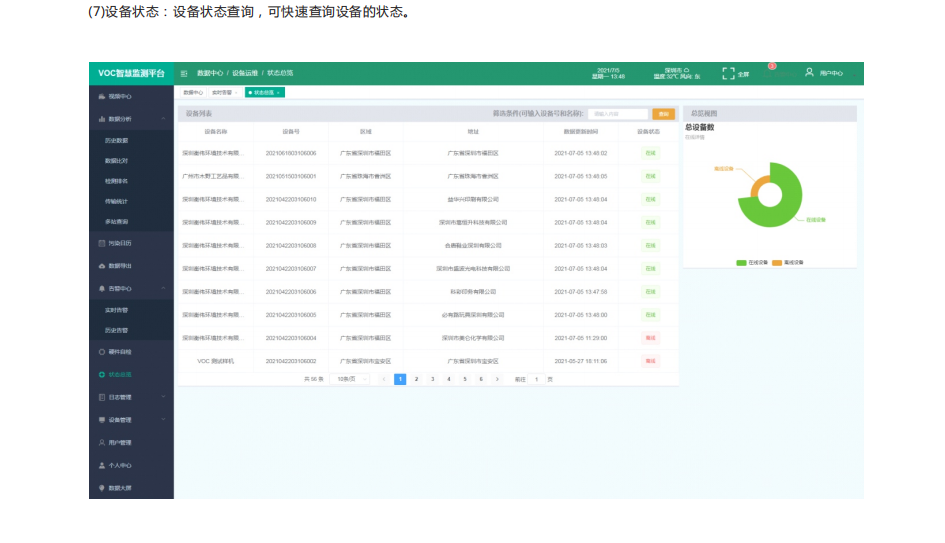Viewport: 945px width, 543px height.
Task: Click timestamp 2021-05-27 18:11:06
Action: [x=581, y=362]
